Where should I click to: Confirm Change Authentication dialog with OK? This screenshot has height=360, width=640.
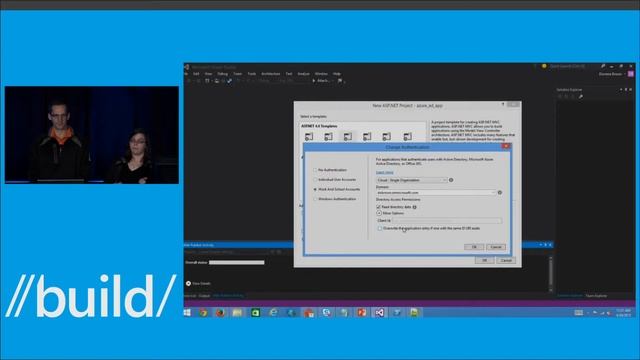coord(474,247)
